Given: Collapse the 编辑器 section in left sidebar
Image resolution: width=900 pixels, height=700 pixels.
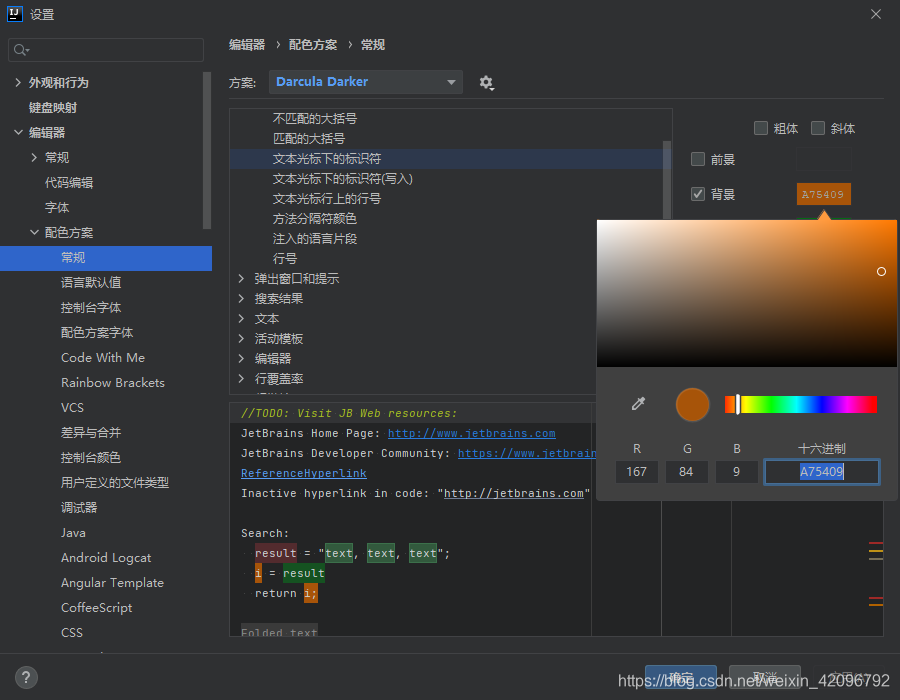Looking at the screenshot, I should [x=18, y=133].
